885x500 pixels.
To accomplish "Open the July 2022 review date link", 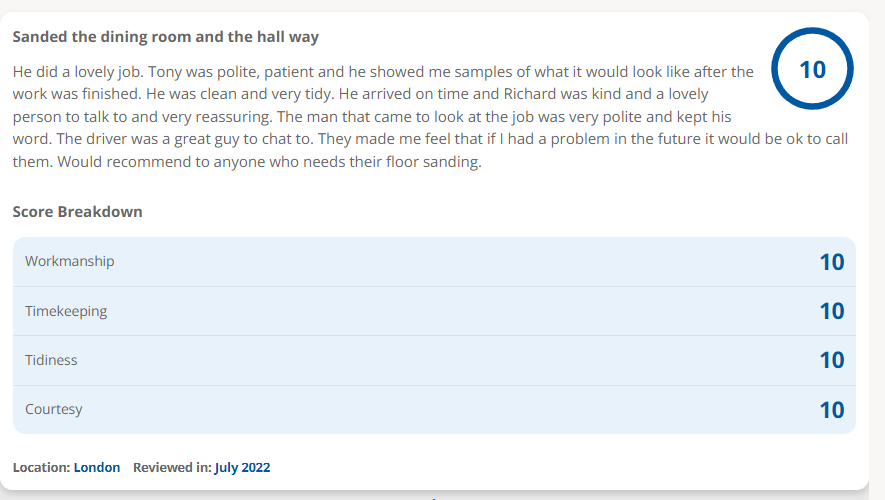I will (242, 467).
